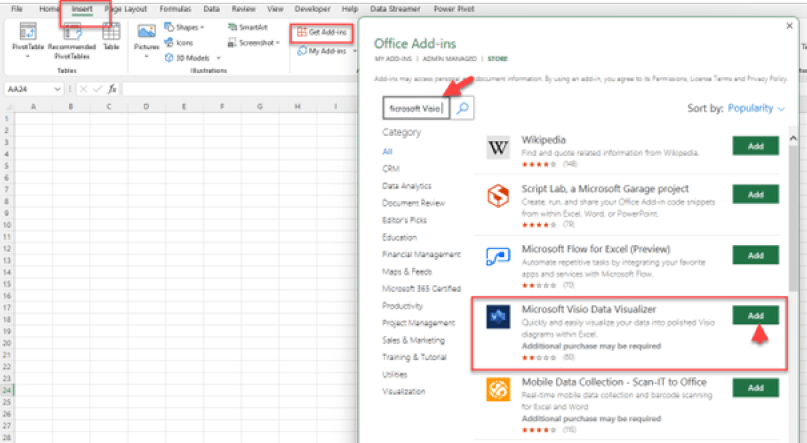This screenshot has width=807, height=443.
Task: Open the Review tab
Action: pyautogui.click(x=243, y=9)
